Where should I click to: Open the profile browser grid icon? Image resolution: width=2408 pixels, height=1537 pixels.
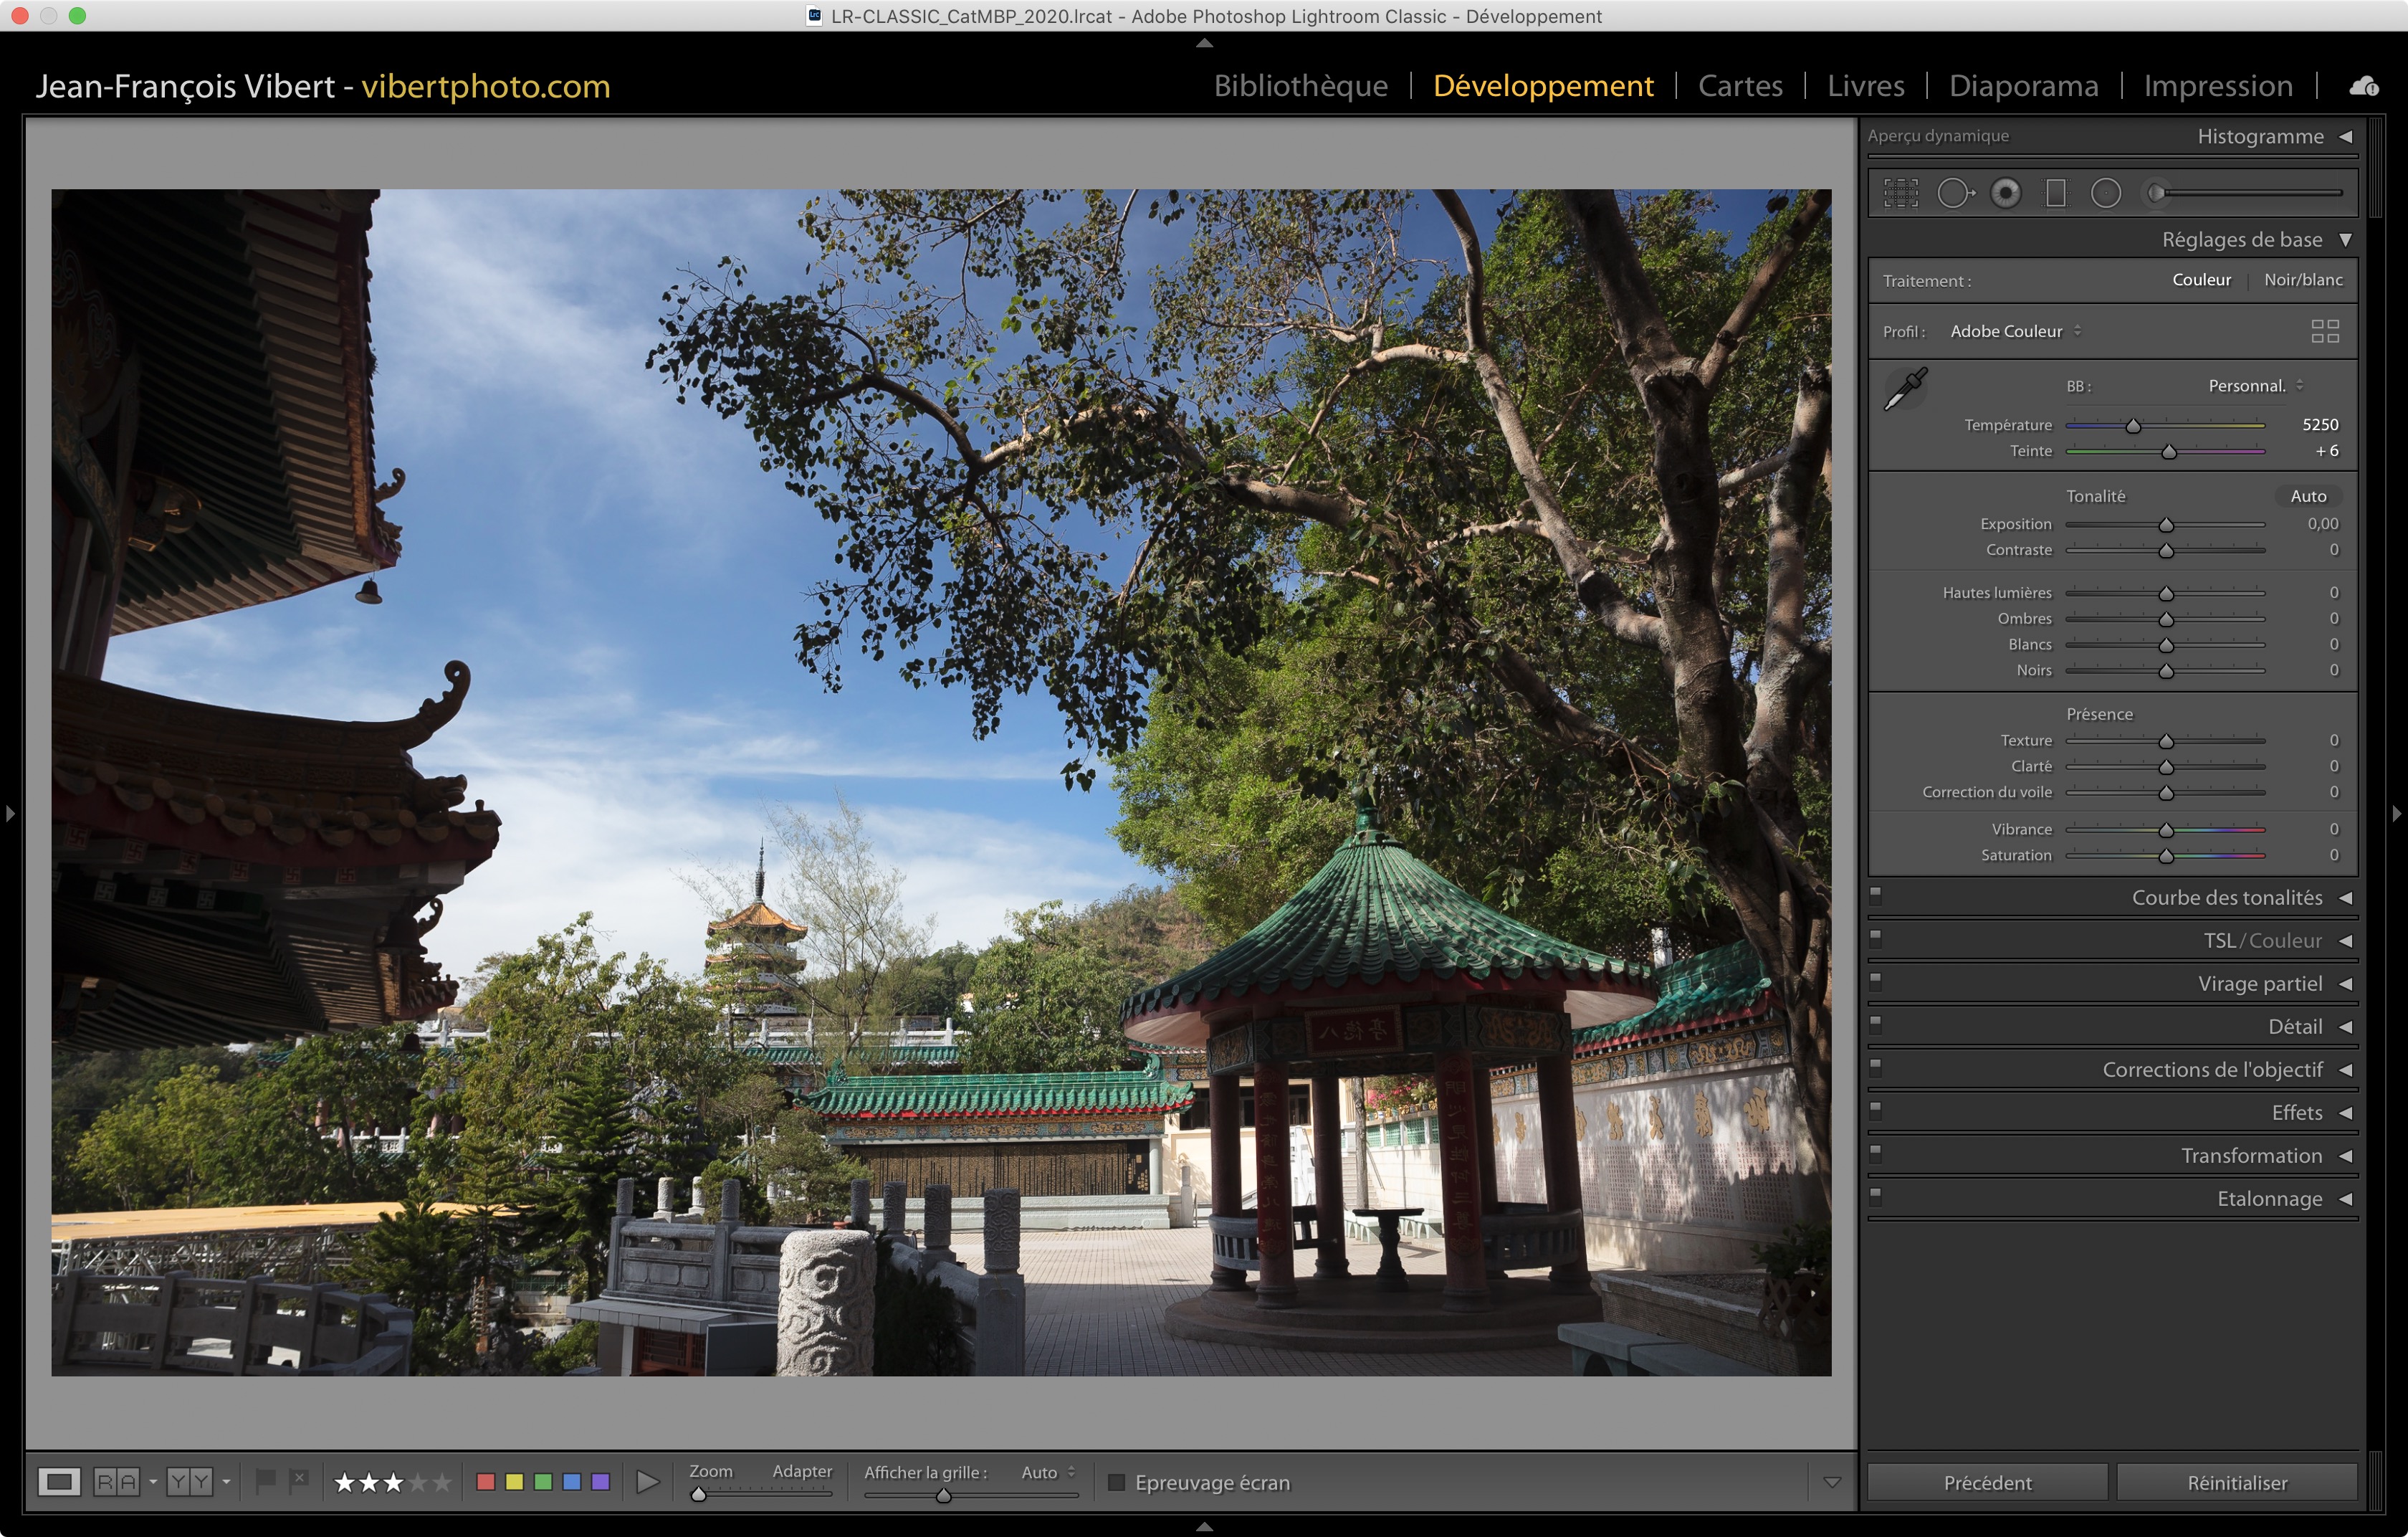(x=2324, y=331)
